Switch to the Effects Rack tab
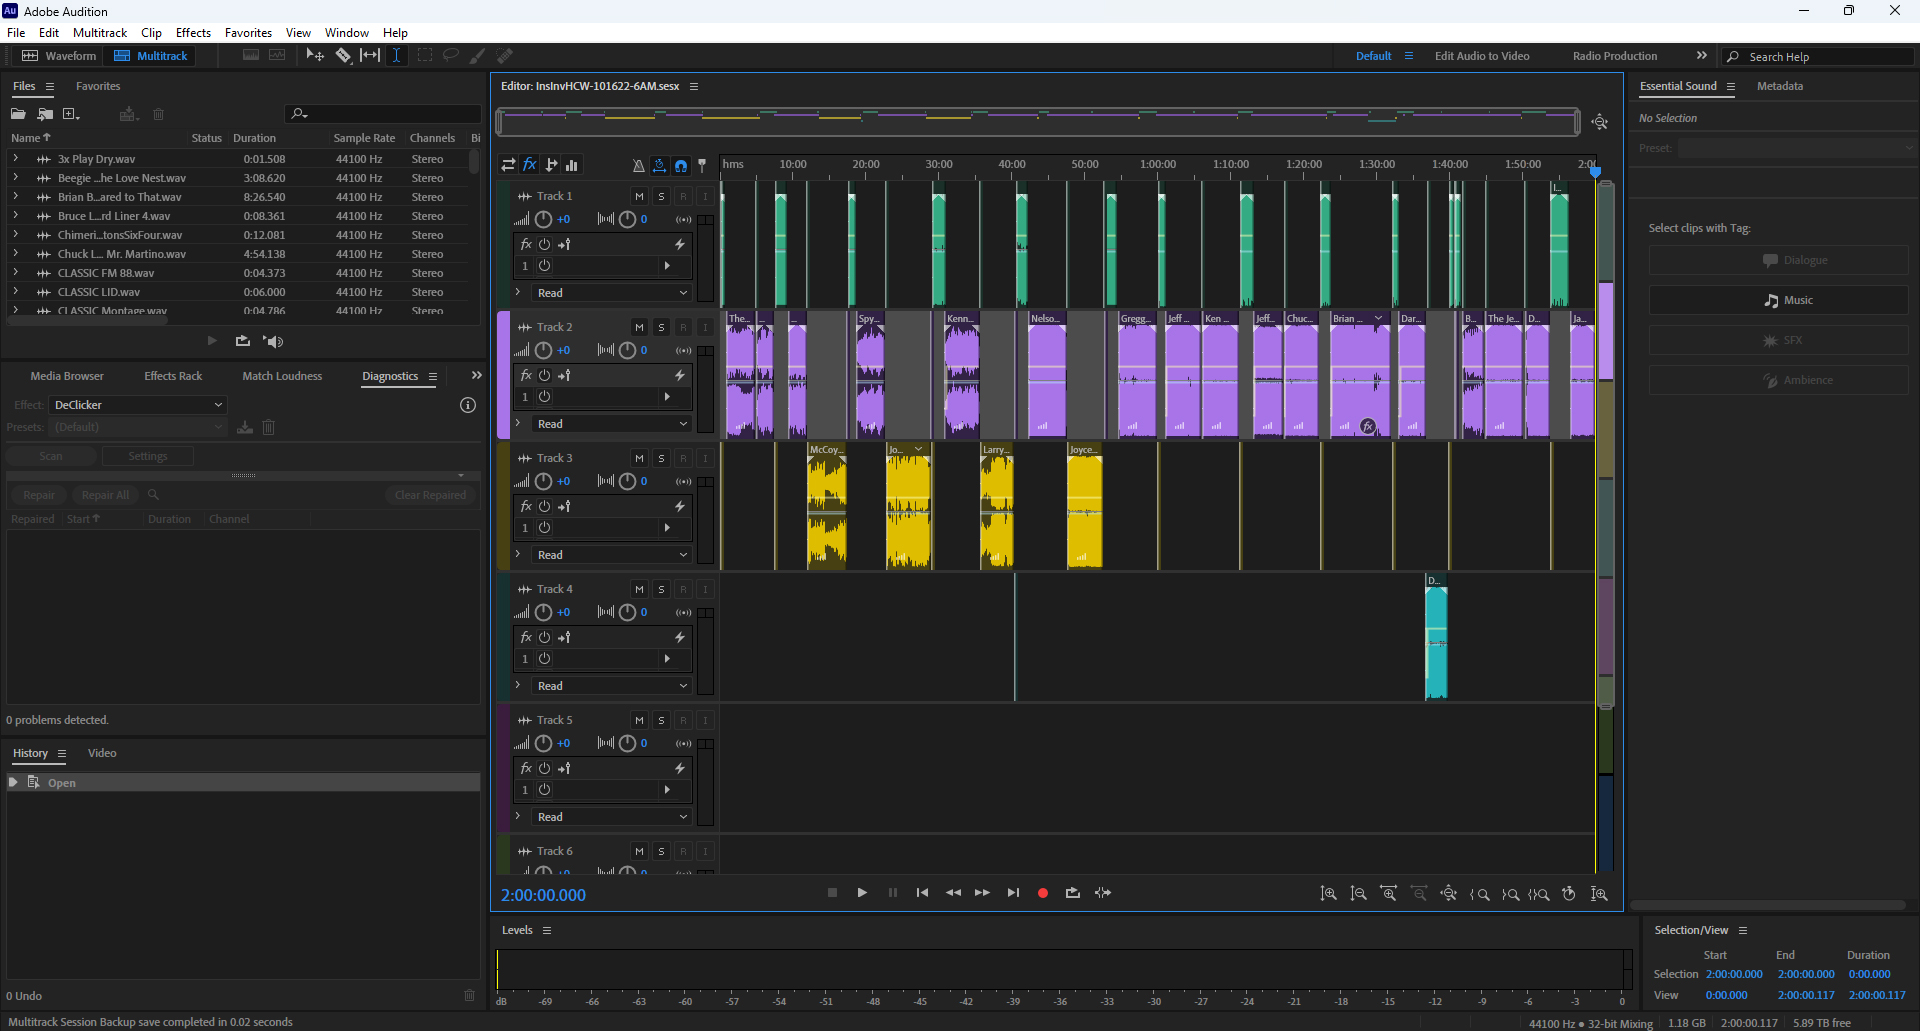This screenshot has height=1031, width=1920. (x=173, y=376)
